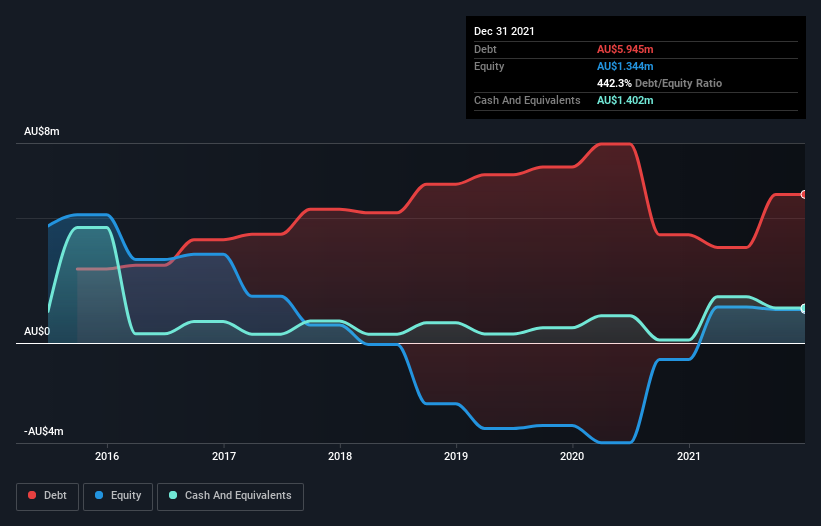Image resolution: width=821 pixels, height=526 pixels.
Task: Click the AU$1.402m cash value
Action: click(625, 100)
